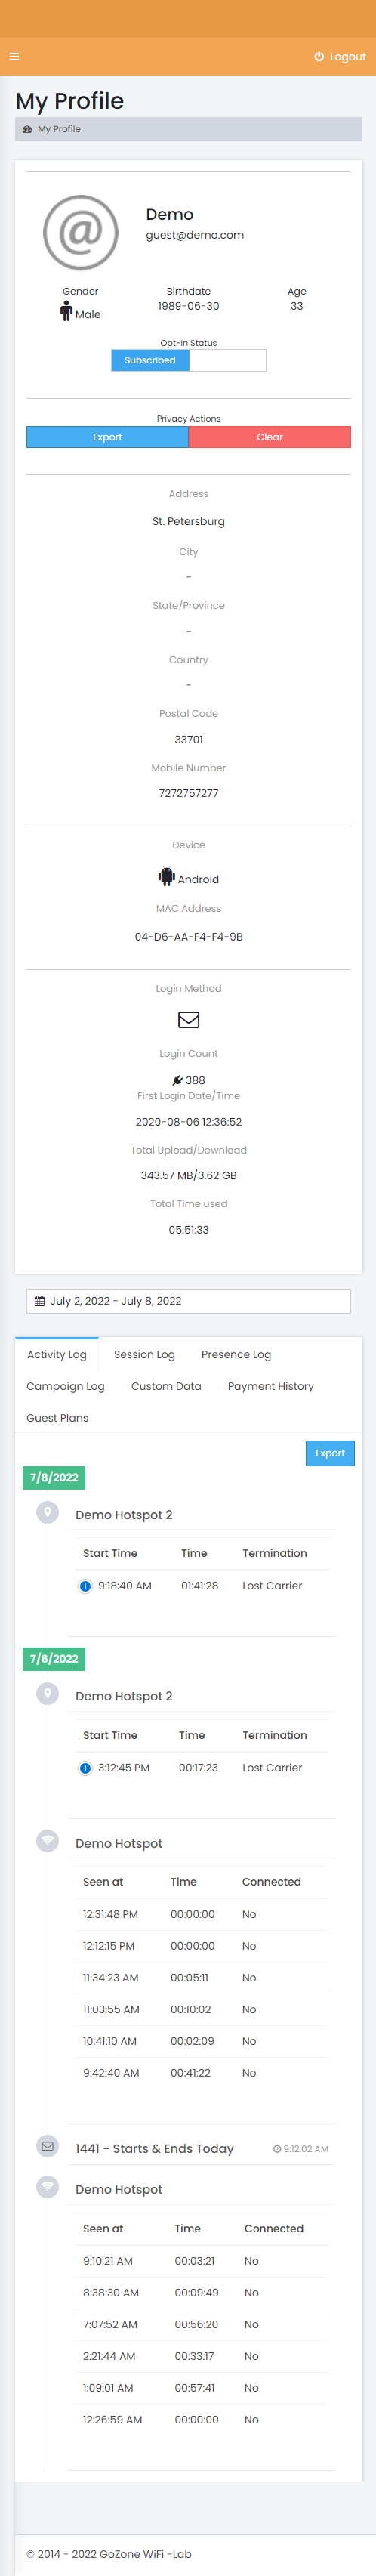The image size is (376, 2576).
Task: Open the Payment History tab
Action: 270,1386
